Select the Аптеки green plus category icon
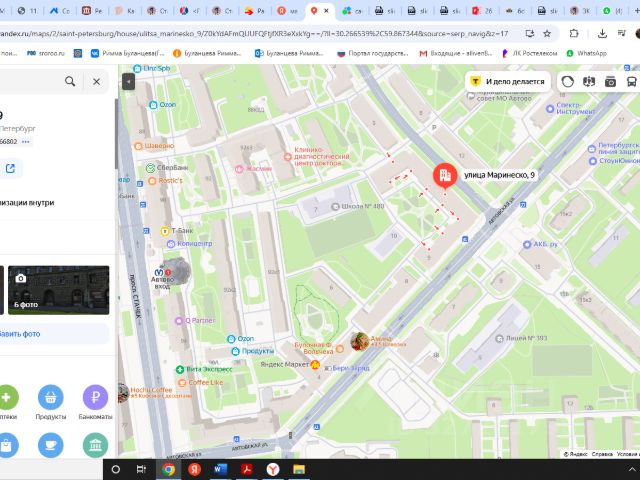 click(7, 397)
